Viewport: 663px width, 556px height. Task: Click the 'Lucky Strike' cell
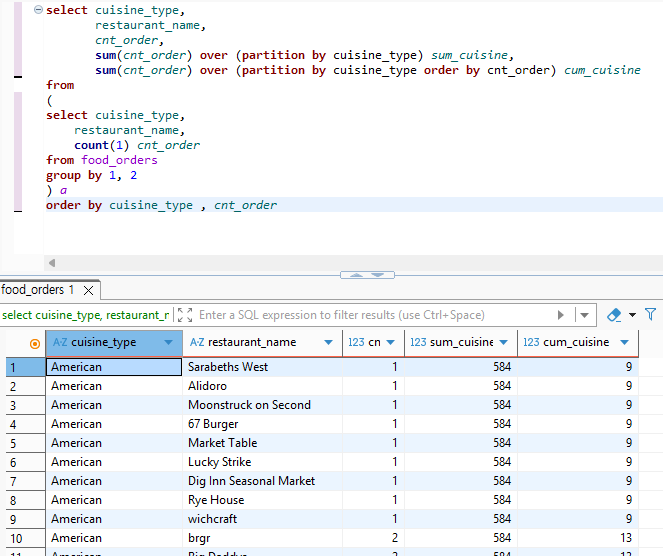pyautogui.click(x=262, y=462)
